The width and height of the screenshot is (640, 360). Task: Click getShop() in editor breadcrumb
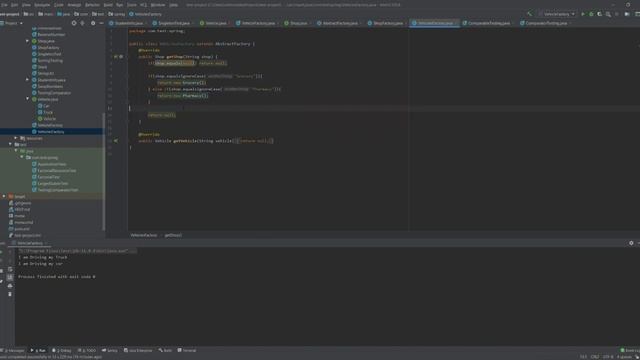[x=173, y=235]
